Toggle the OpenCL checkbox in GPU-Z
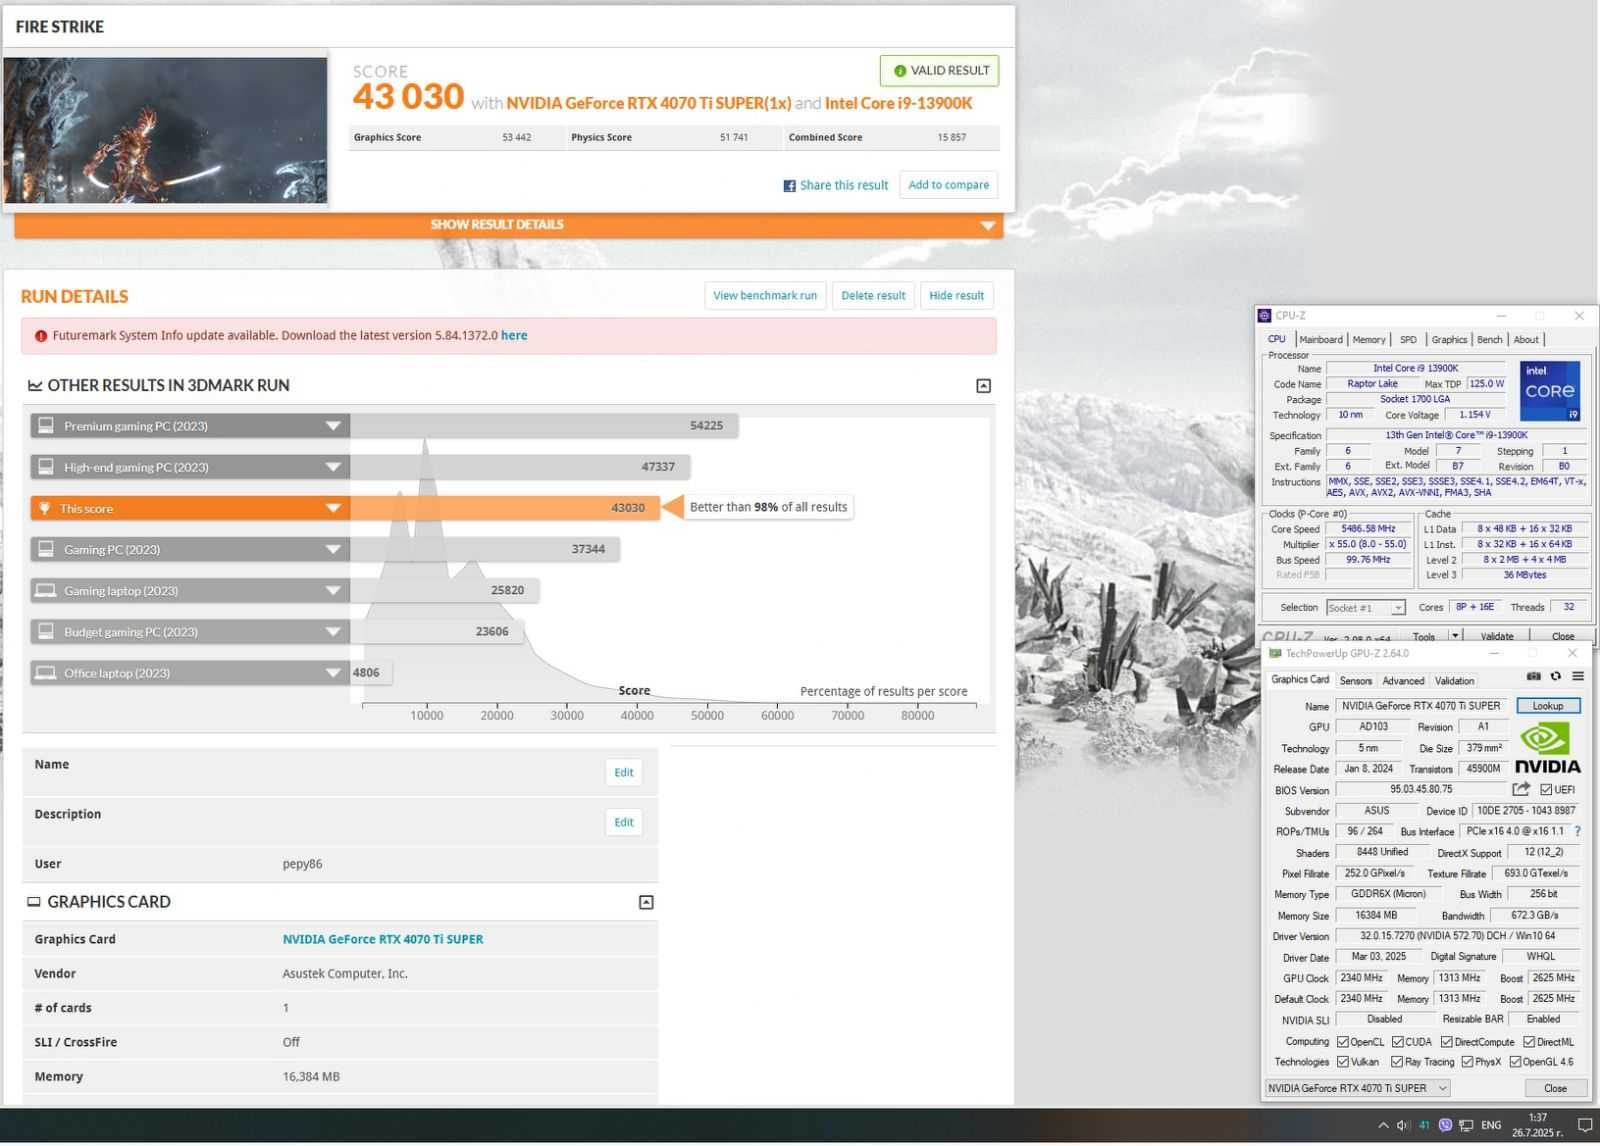The image size is (1600, 1146). coord(1343,1042)
